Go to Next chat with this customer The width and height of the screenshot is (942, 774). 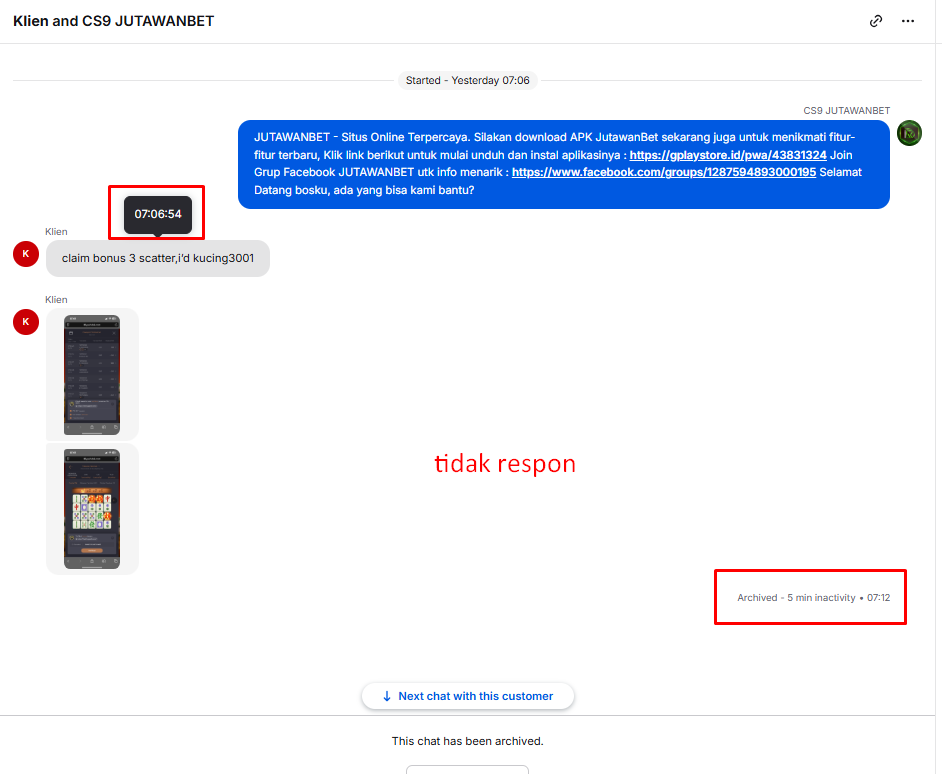tap(467, 696)
